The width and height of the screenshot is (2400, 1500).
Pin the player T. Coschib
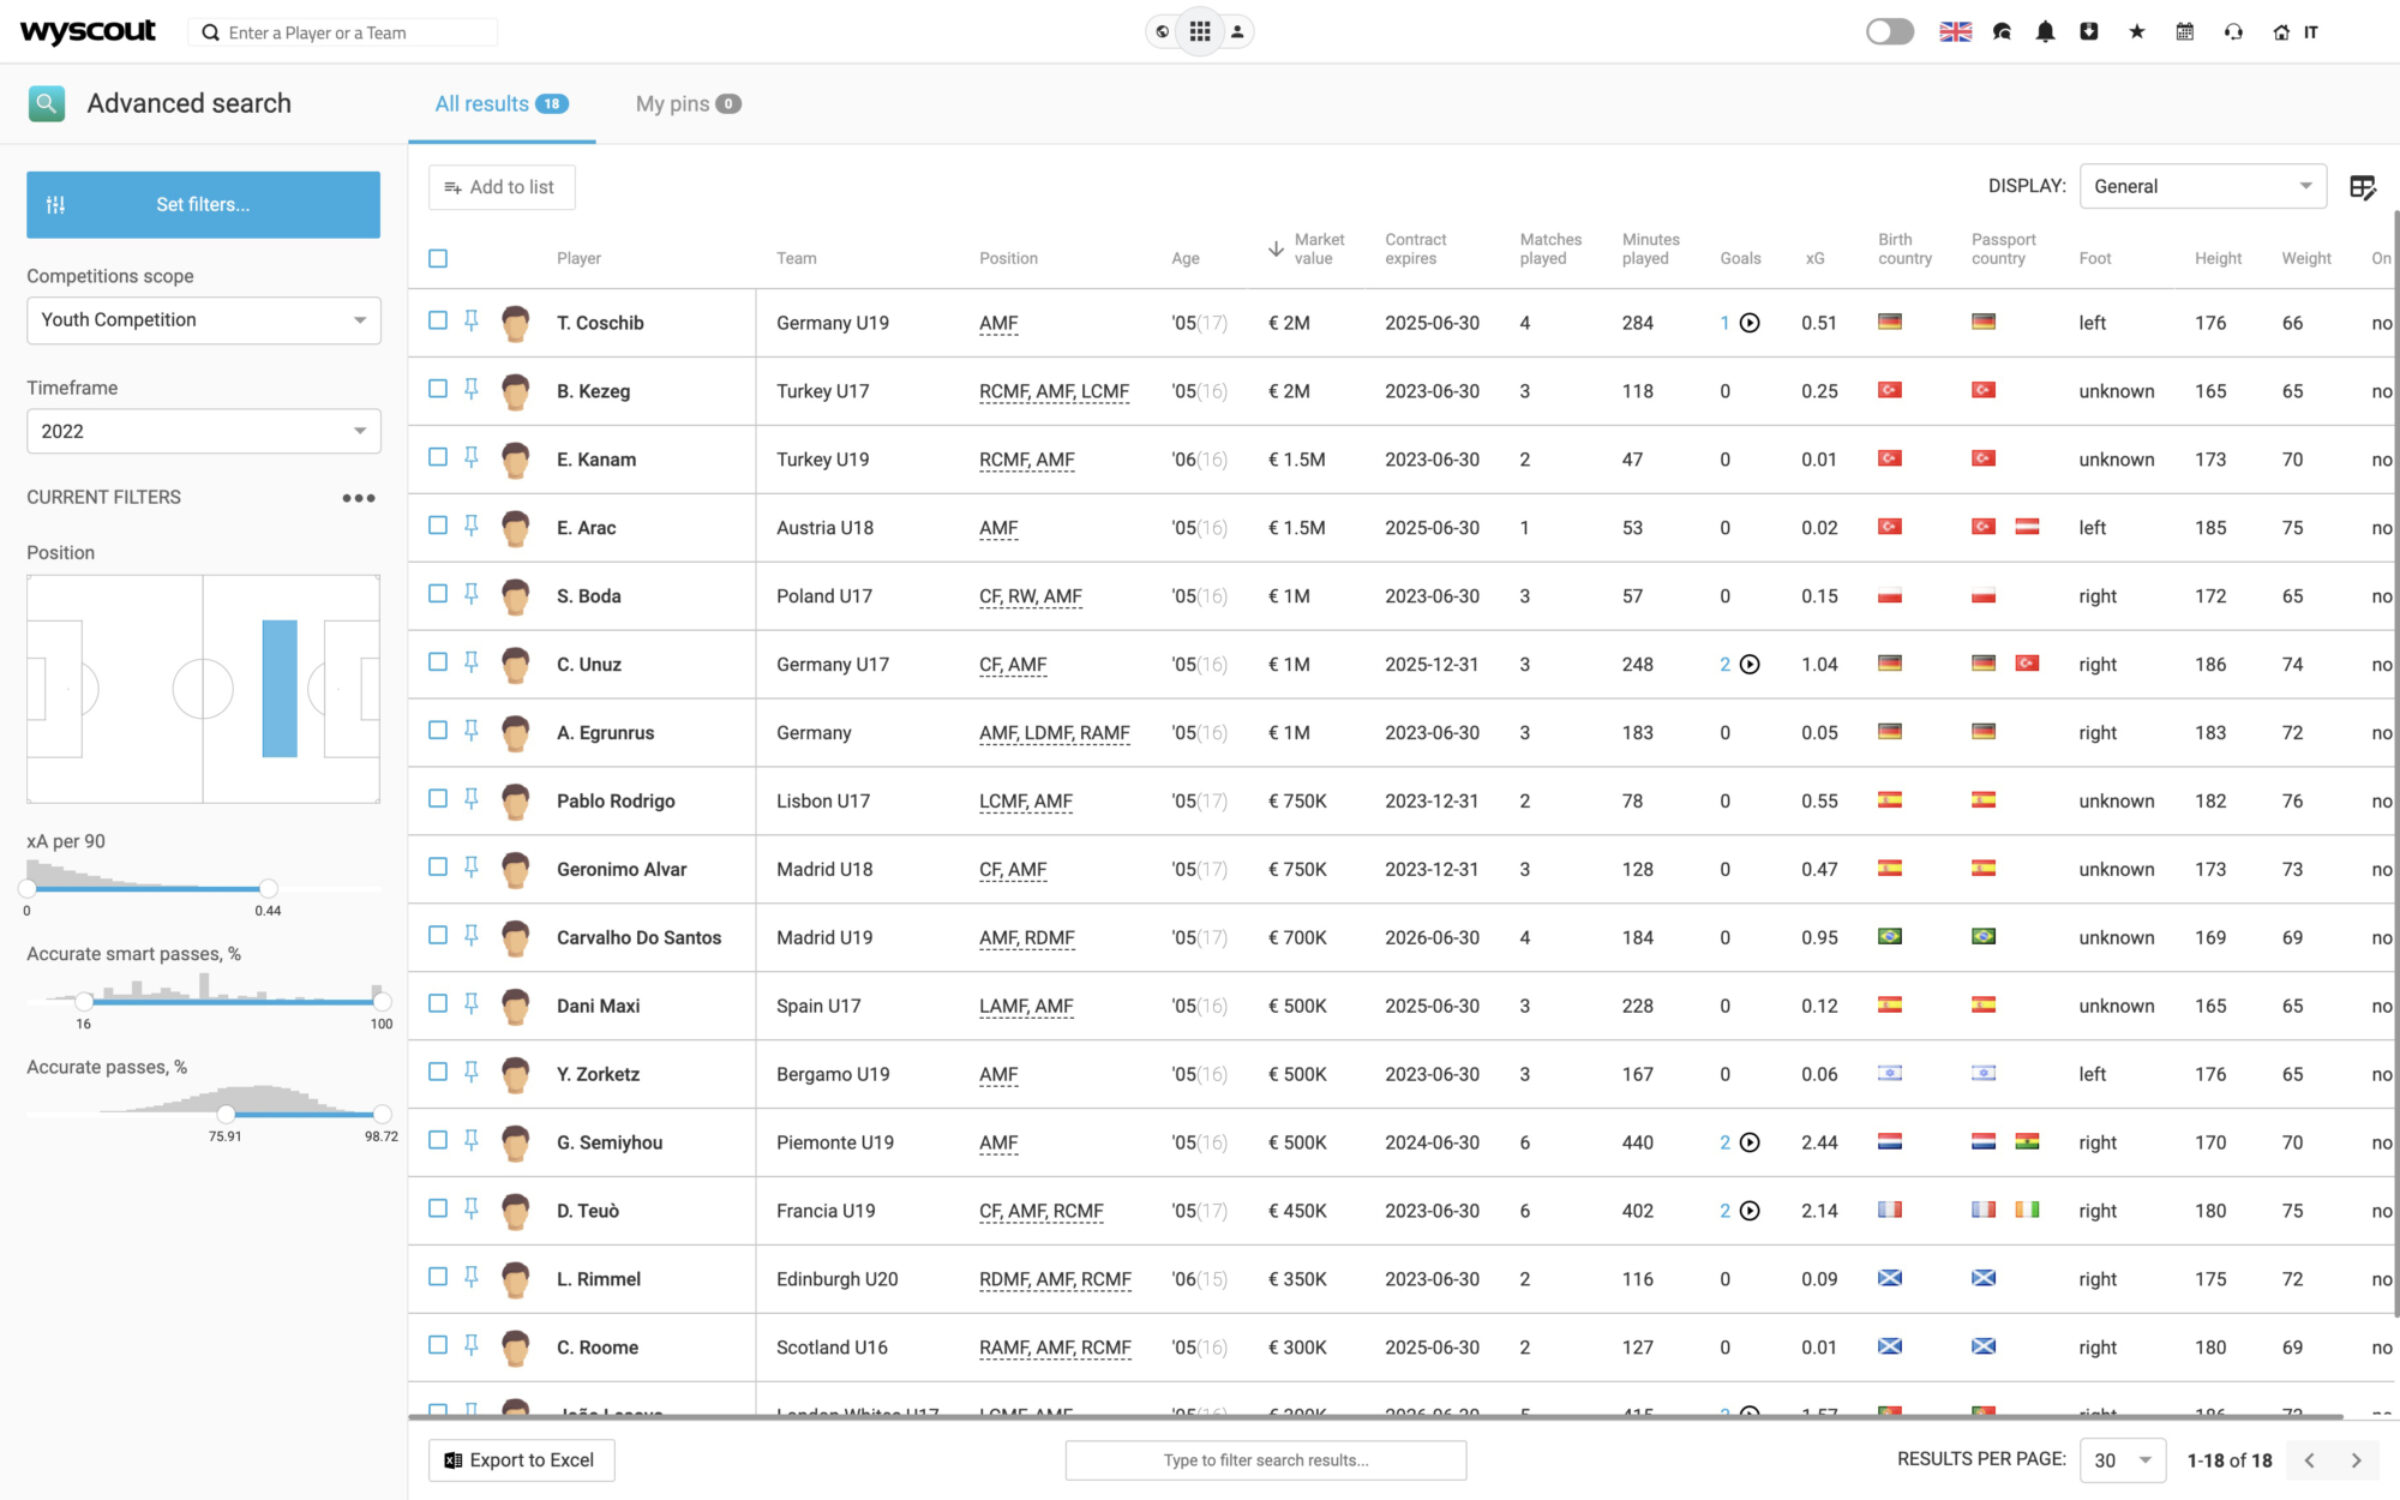pos(470,321)
